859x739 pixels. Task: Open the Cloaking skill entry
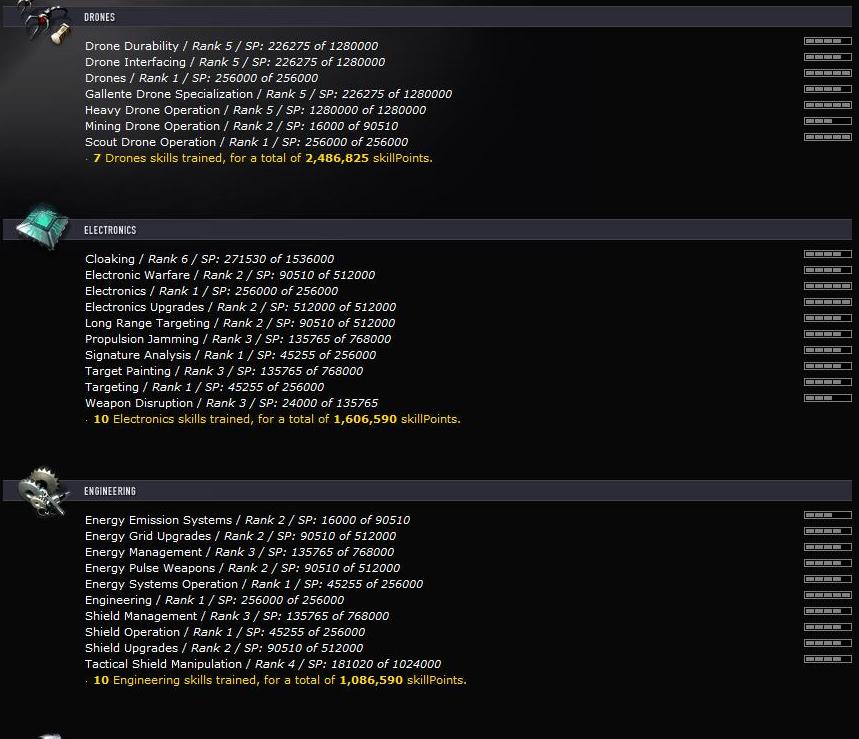pyautogui.click(x=209, y=259)
